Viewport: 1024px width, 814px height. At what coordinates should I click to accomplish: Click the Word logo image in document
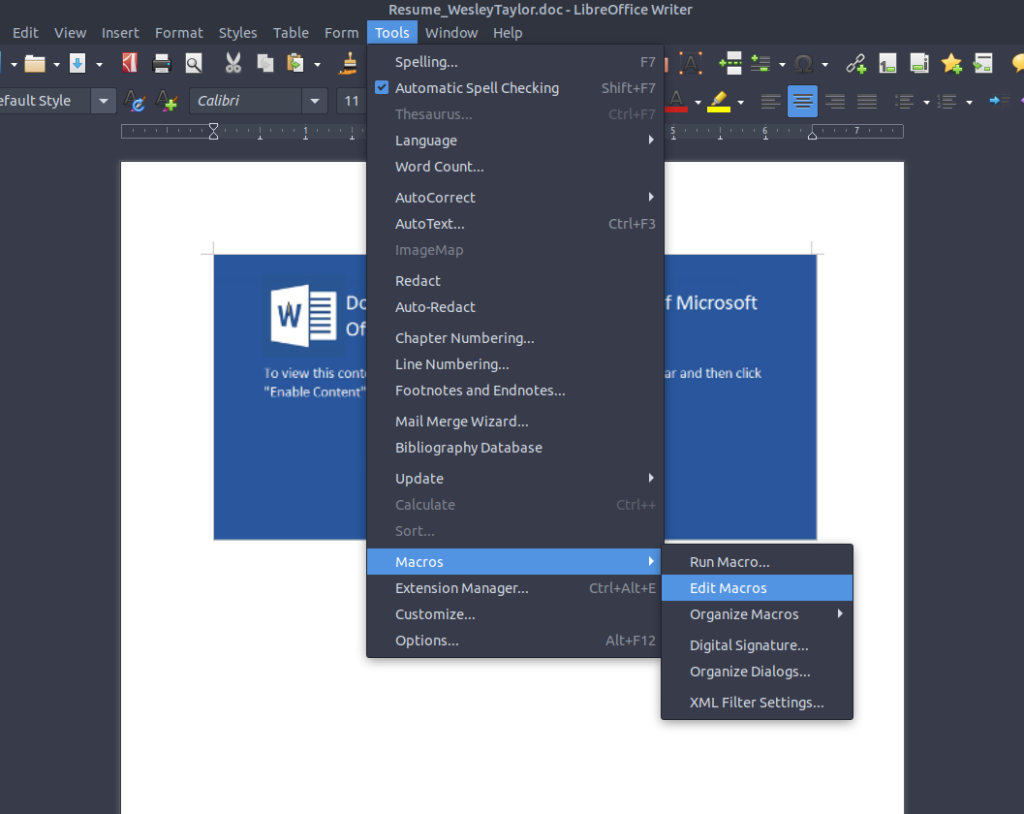pyautogui.click(x=304, y=316)
